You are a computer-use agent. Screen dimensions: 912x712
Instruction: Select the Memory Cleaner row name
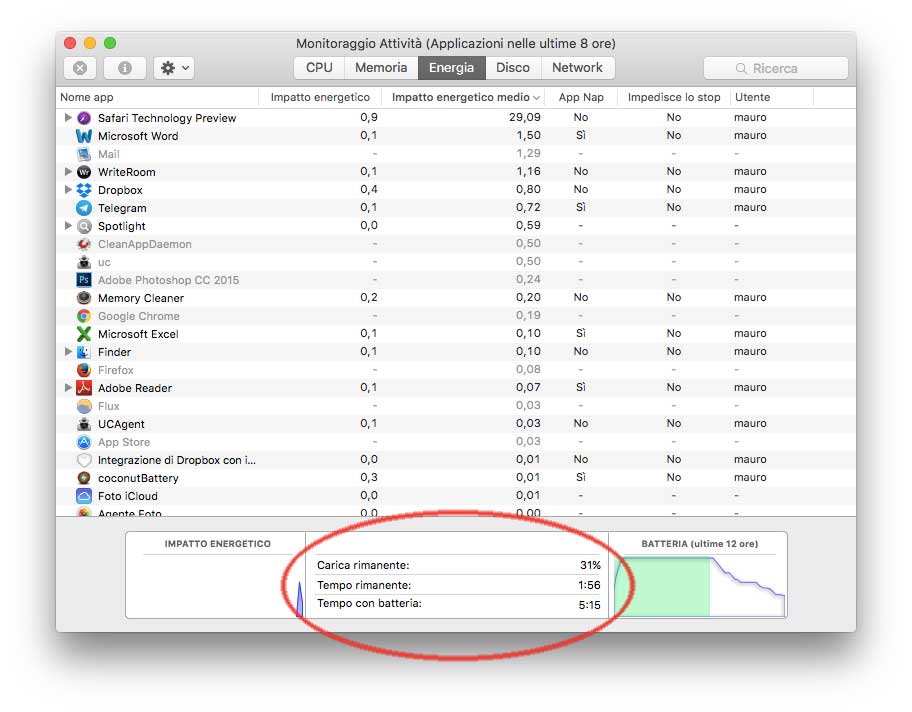click(x=141, y=298)
